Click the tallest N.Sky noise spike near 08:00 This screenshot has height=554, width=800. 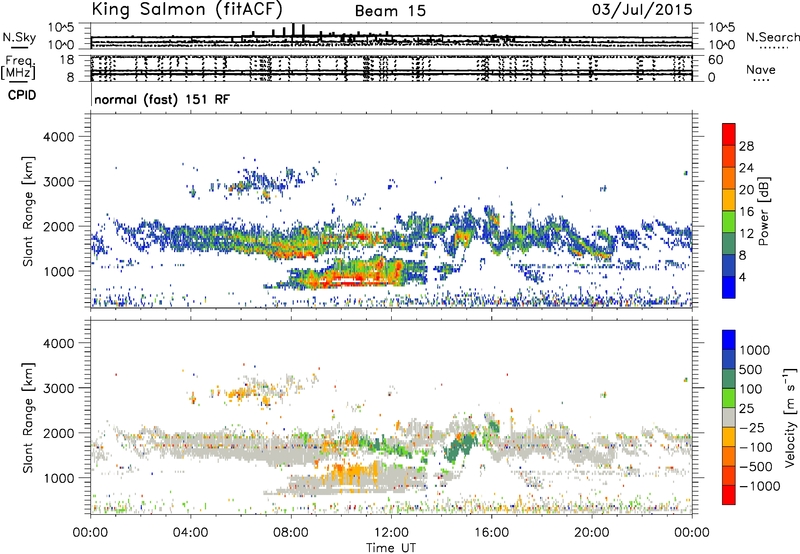(293, 32)
